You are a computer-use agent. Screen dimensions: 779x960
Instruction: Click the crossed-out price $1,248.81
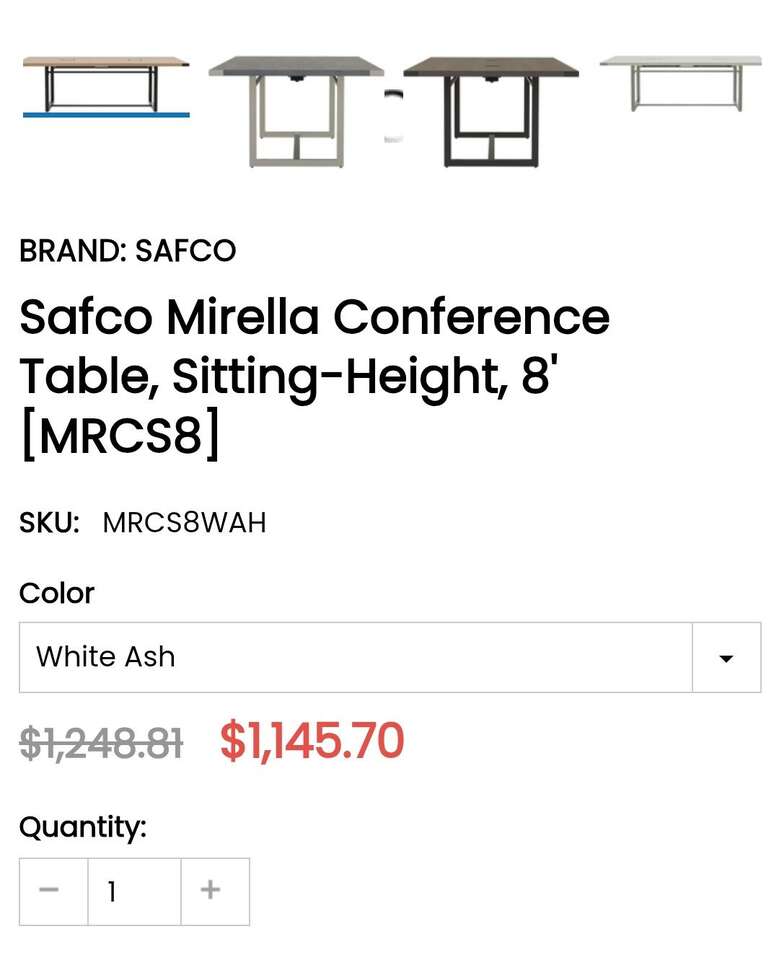coord(101,743)
